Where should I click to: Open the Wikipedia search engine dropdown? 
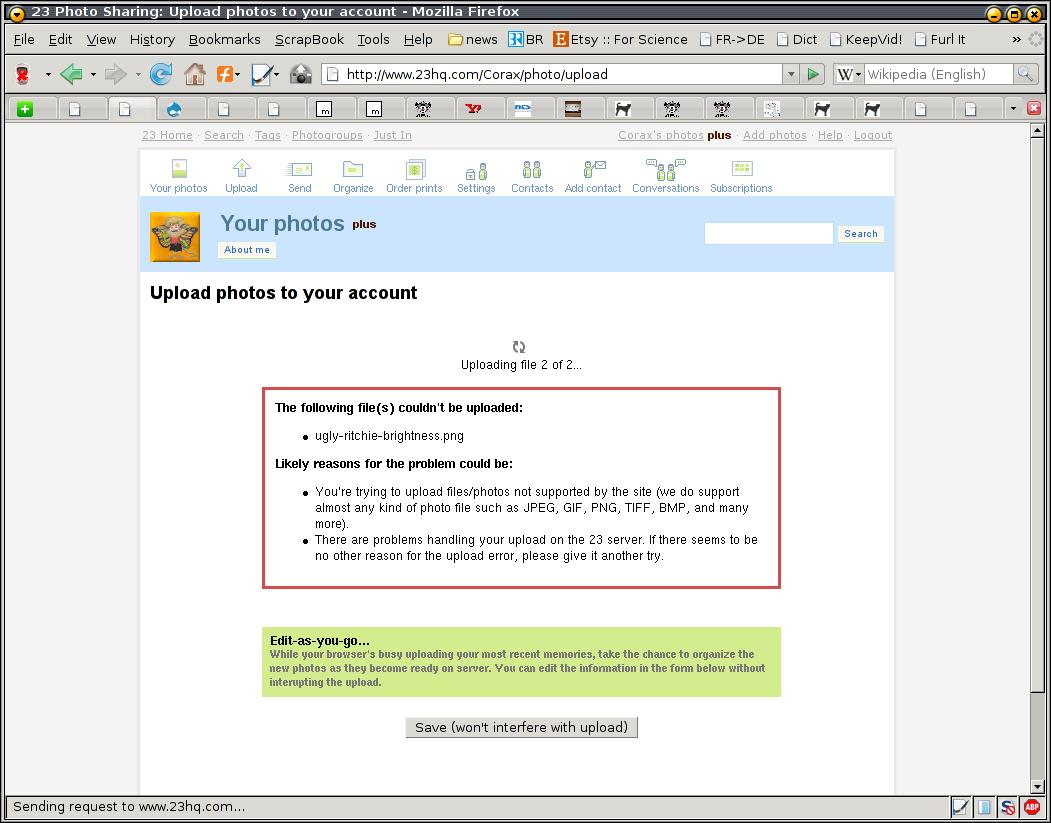pyautogui.click(x=848, y=74)
